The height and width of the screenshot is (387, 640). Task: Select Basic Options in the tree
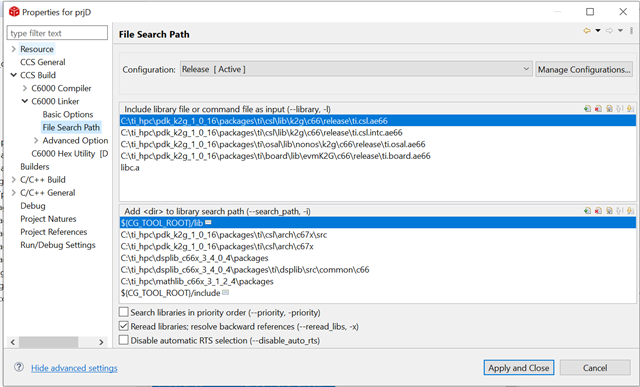click(x=68, y=114)
